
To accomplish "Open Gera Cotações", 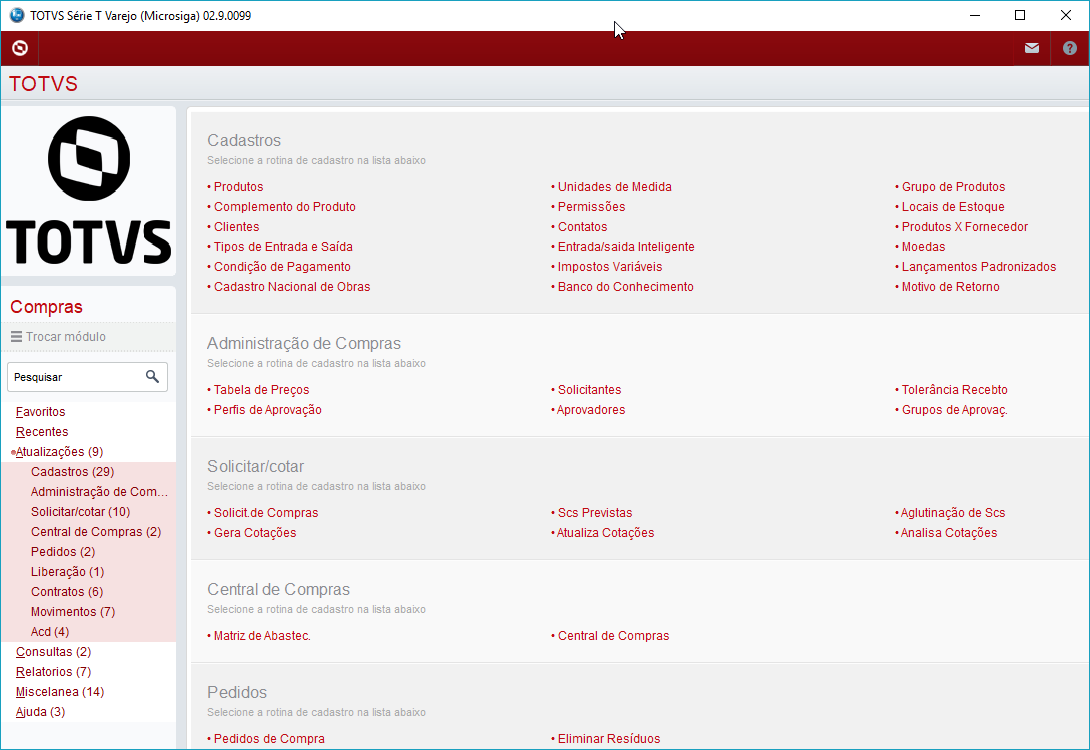I will point(255,533).
